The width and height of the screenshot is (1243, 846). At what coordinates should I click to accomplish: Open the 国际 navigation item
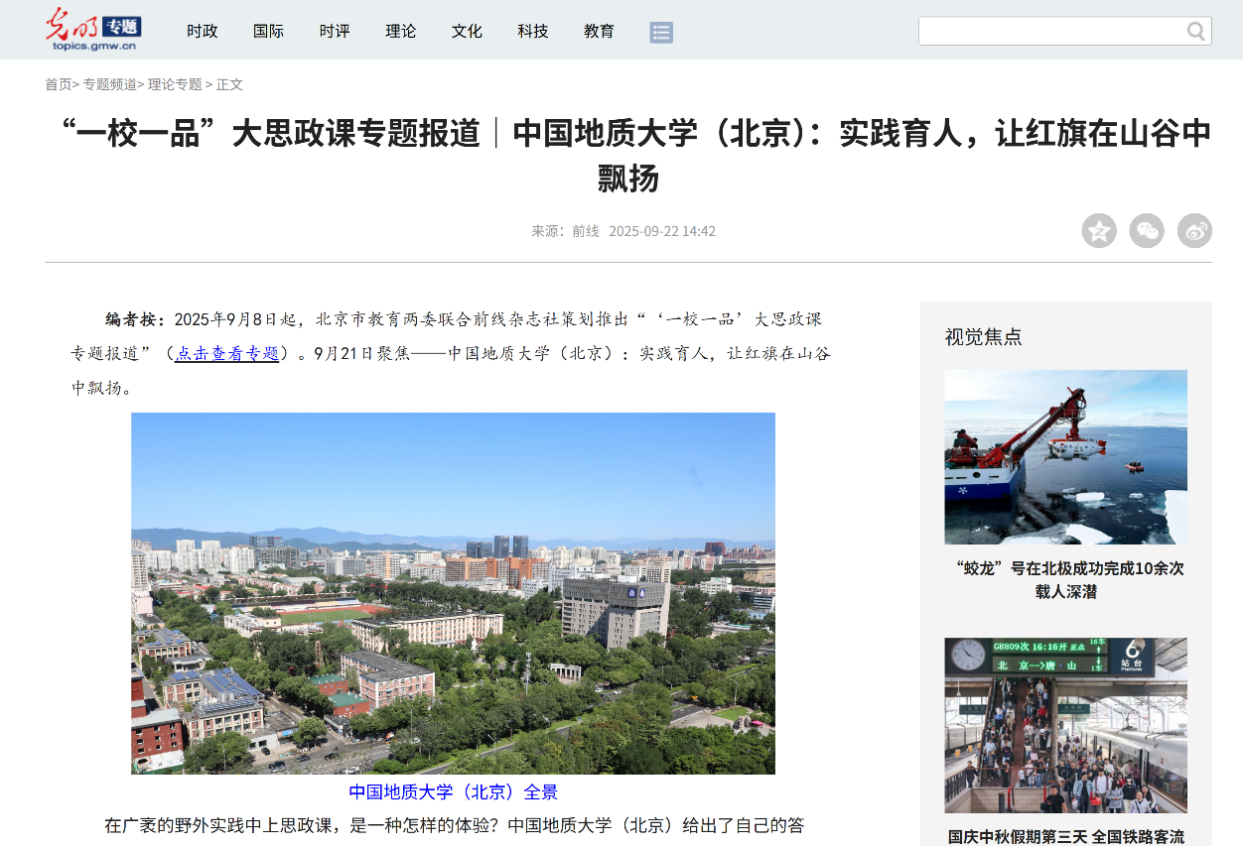(268, 31)
